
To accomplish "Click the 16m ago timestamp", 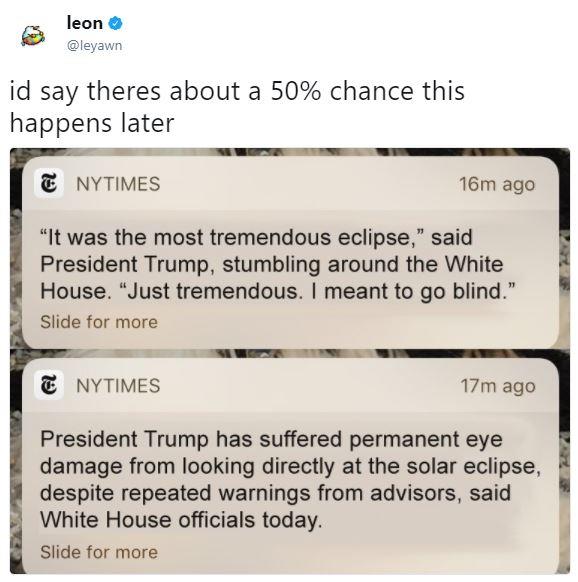I will 497,184.
